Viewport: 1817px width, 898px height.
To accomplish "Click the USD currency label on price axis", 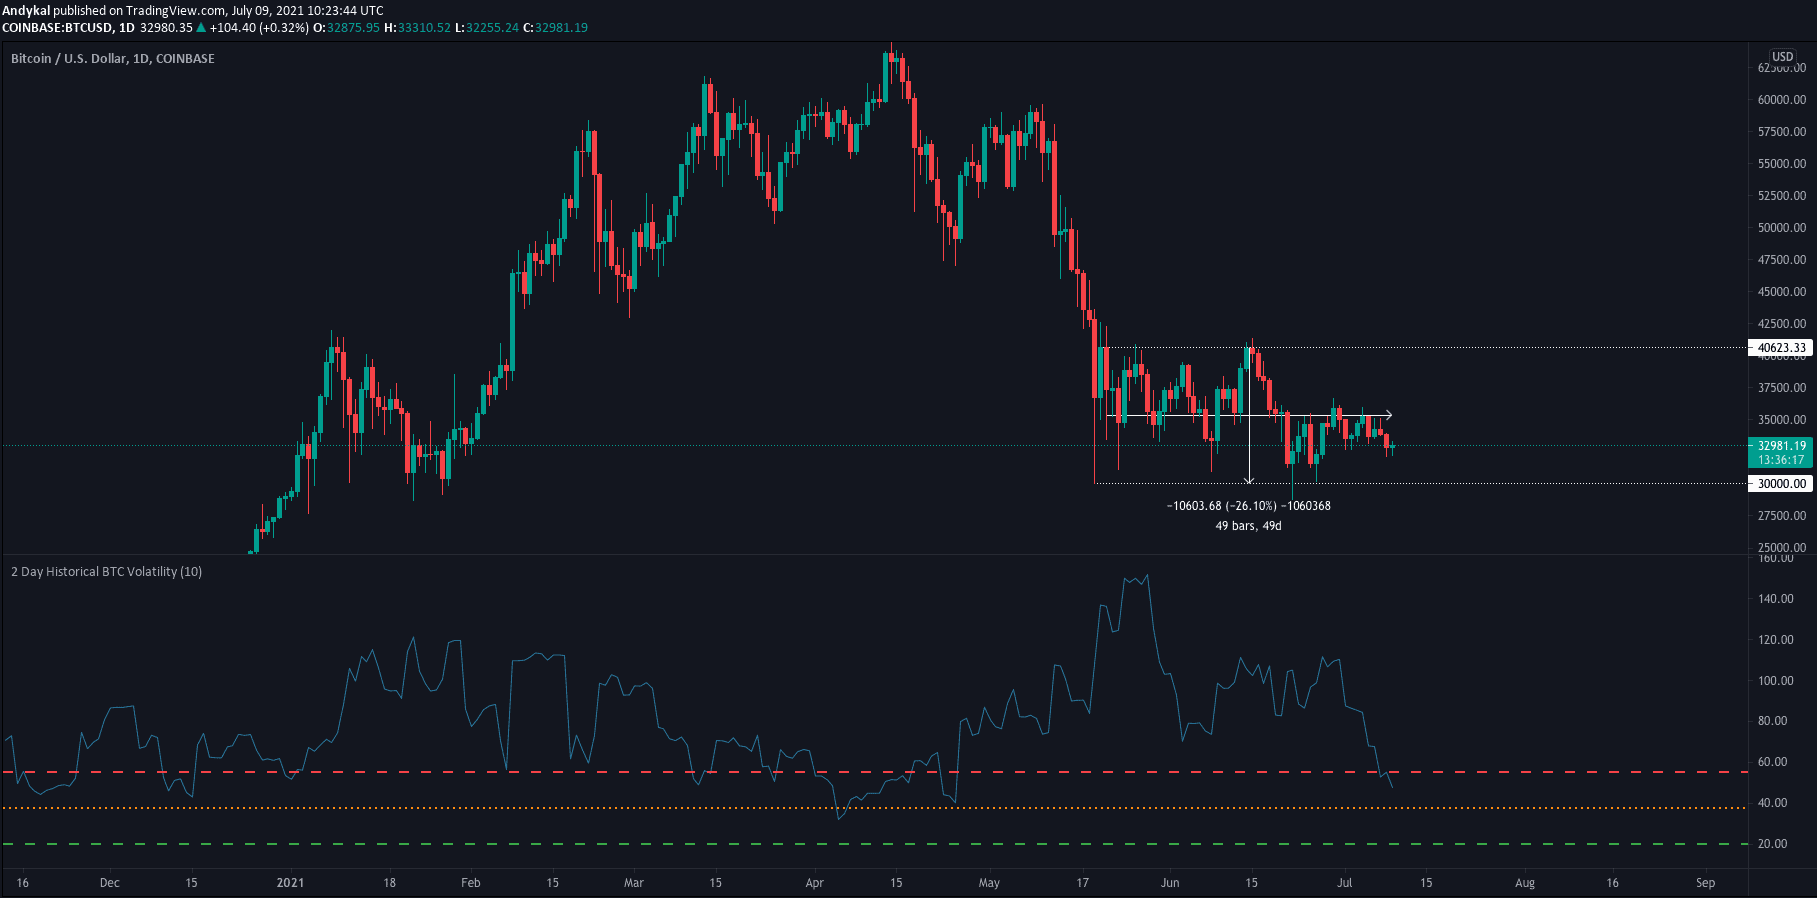I will point(1782,57).
